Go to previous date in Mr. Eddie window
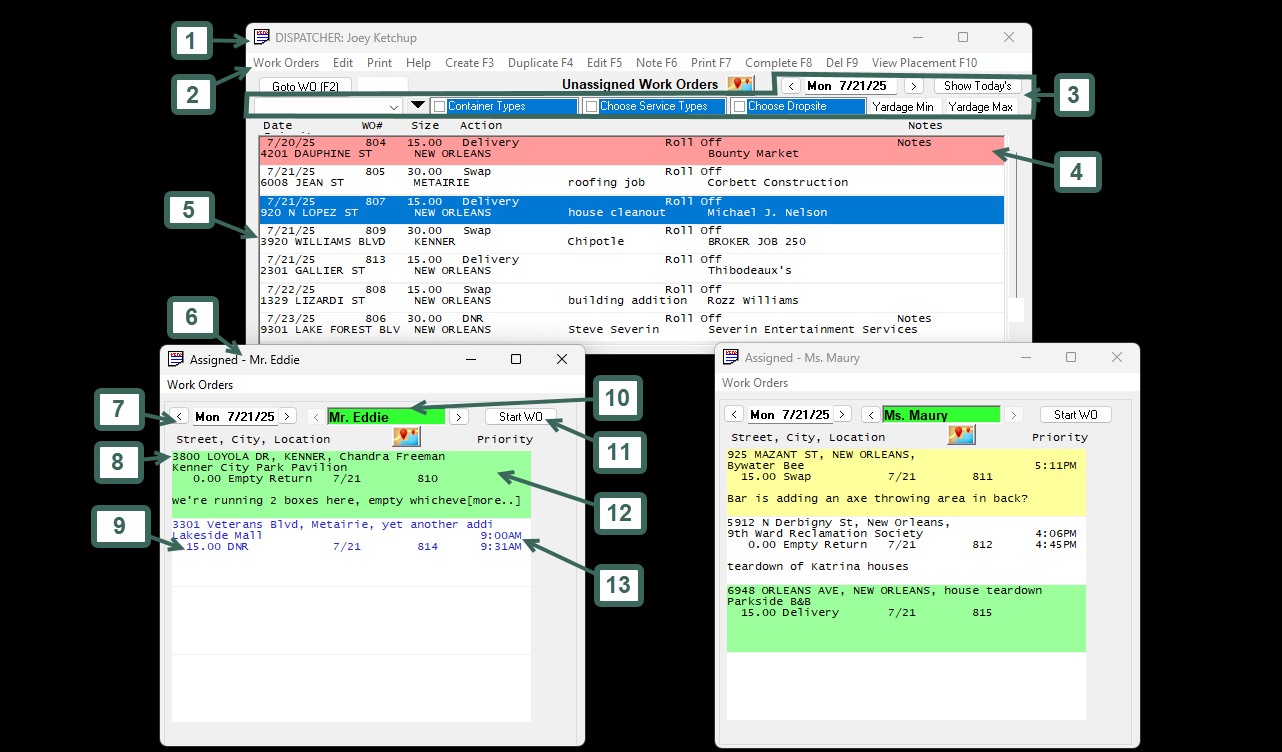This screenshot has height=752, width=1282. pyautogui.click(x=179, y=417)
